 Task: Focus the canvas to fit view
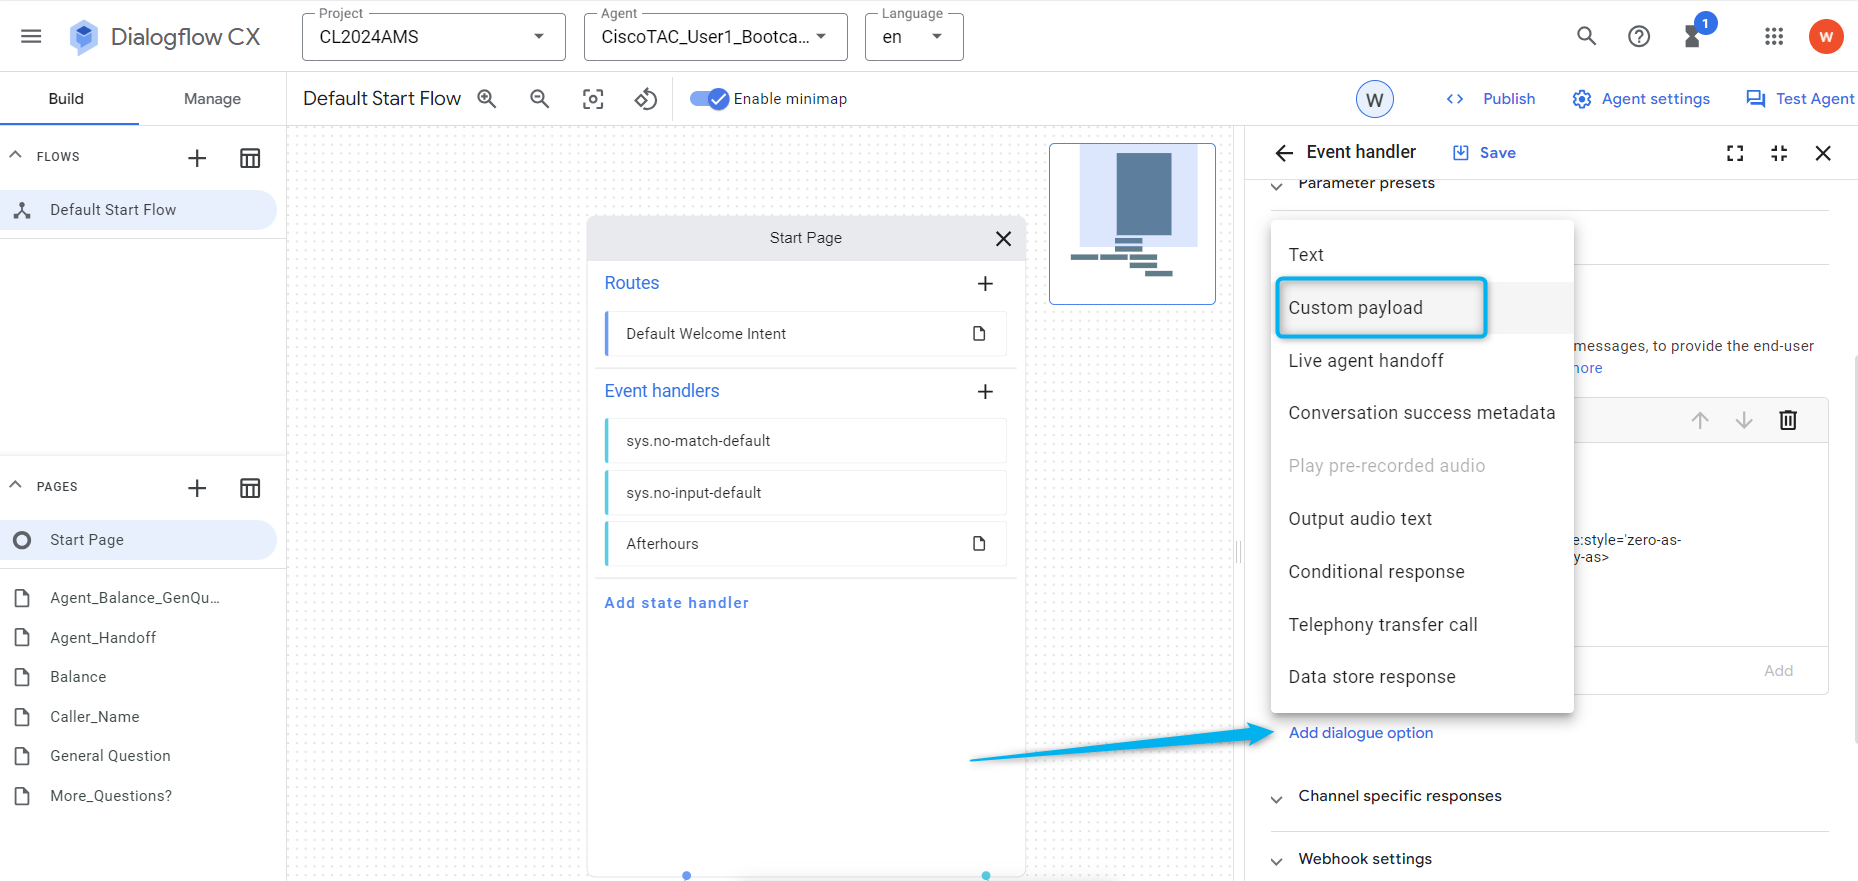point(593,99)
